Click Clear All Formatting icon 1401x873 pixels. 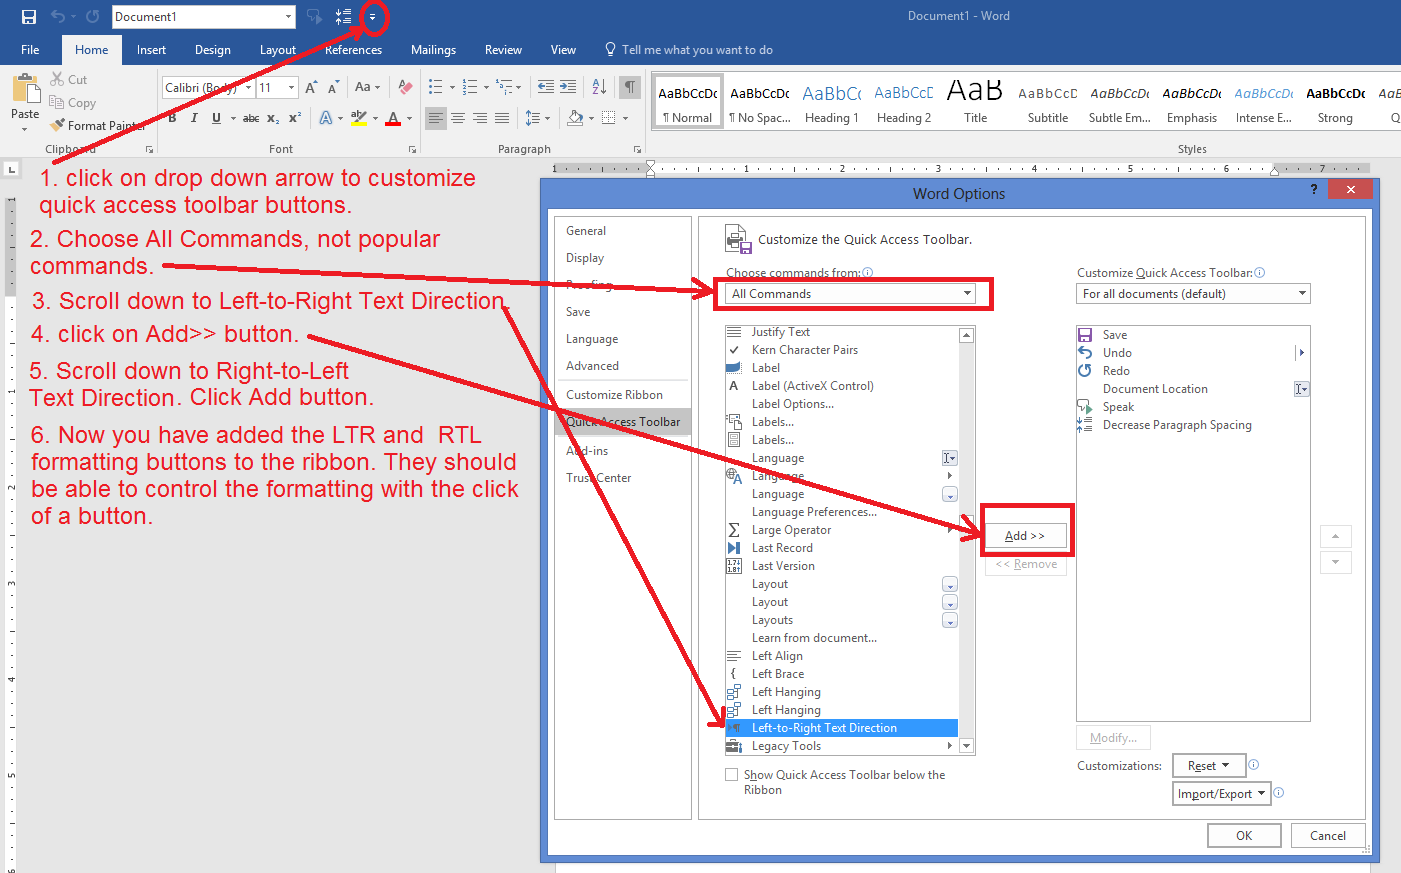(405, 88)
